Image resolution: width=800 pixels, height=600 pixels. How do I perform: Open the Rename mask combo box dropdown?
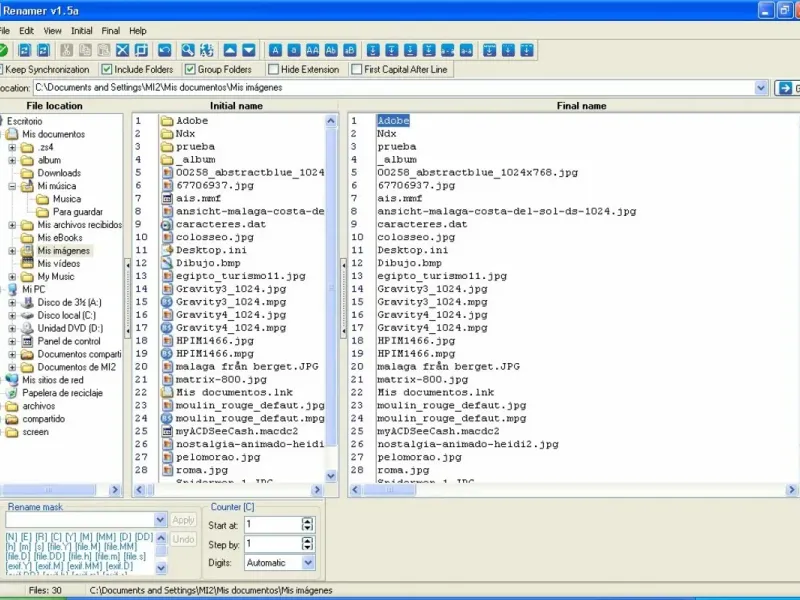tap(160, 520)
